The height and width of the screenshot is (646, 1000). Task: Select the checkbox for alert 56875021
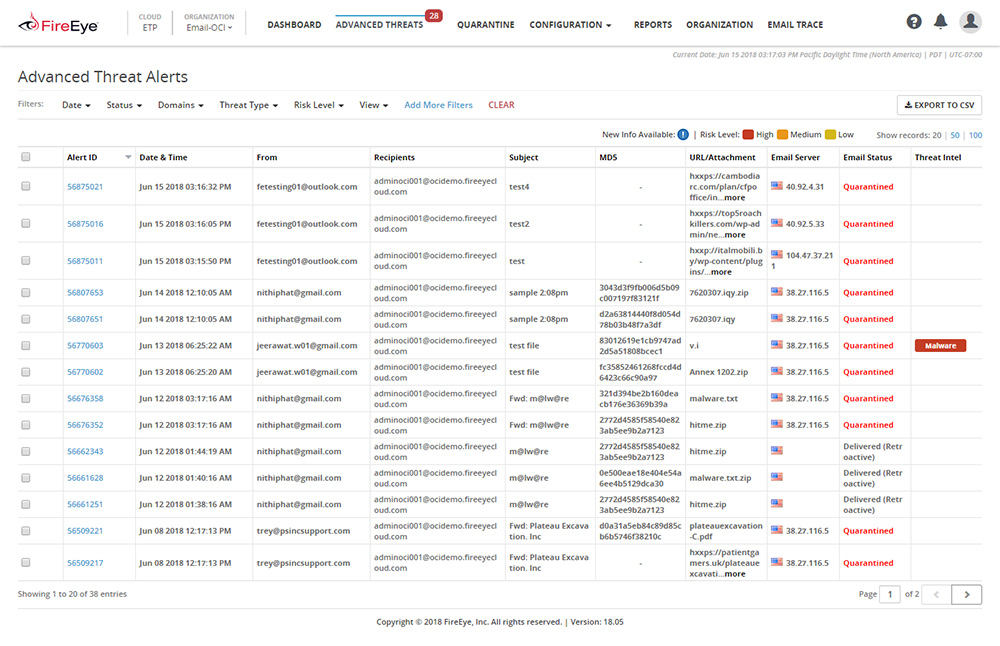25,186
